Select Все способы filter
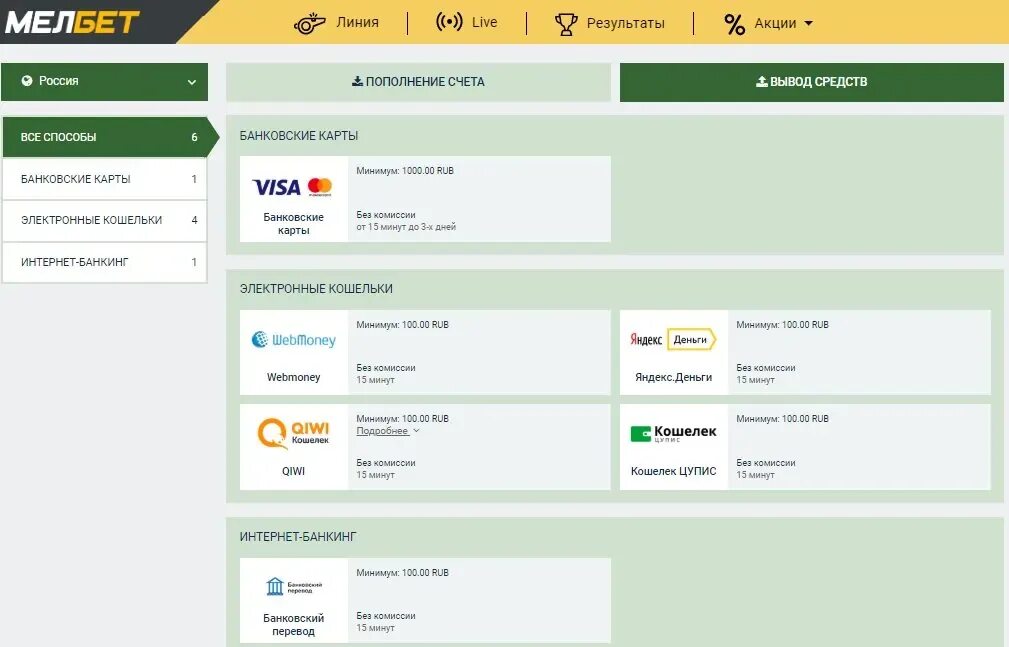1009x647 pixels. pos(111,137)
